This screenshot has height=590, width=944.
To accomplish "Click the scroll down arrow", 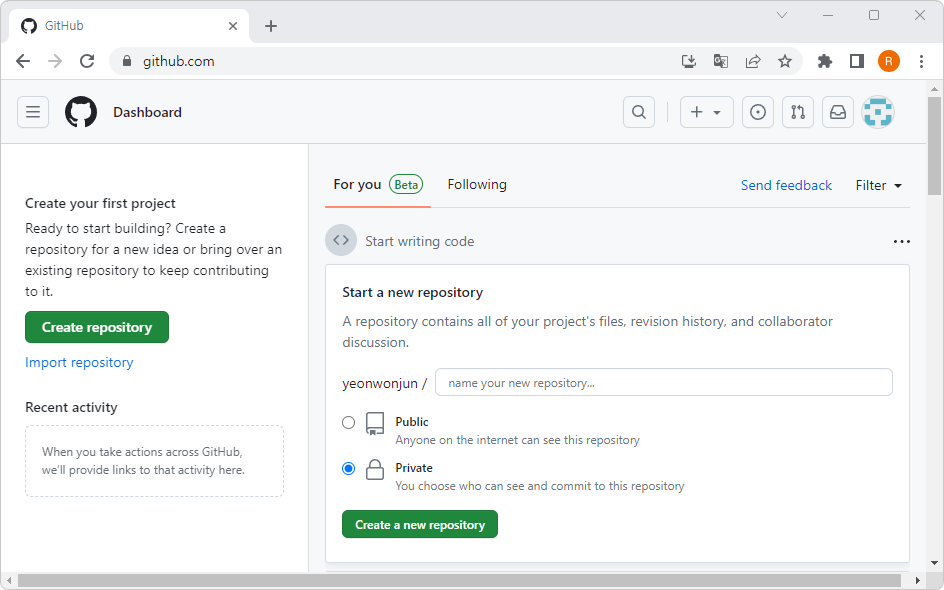I will 934,564.
